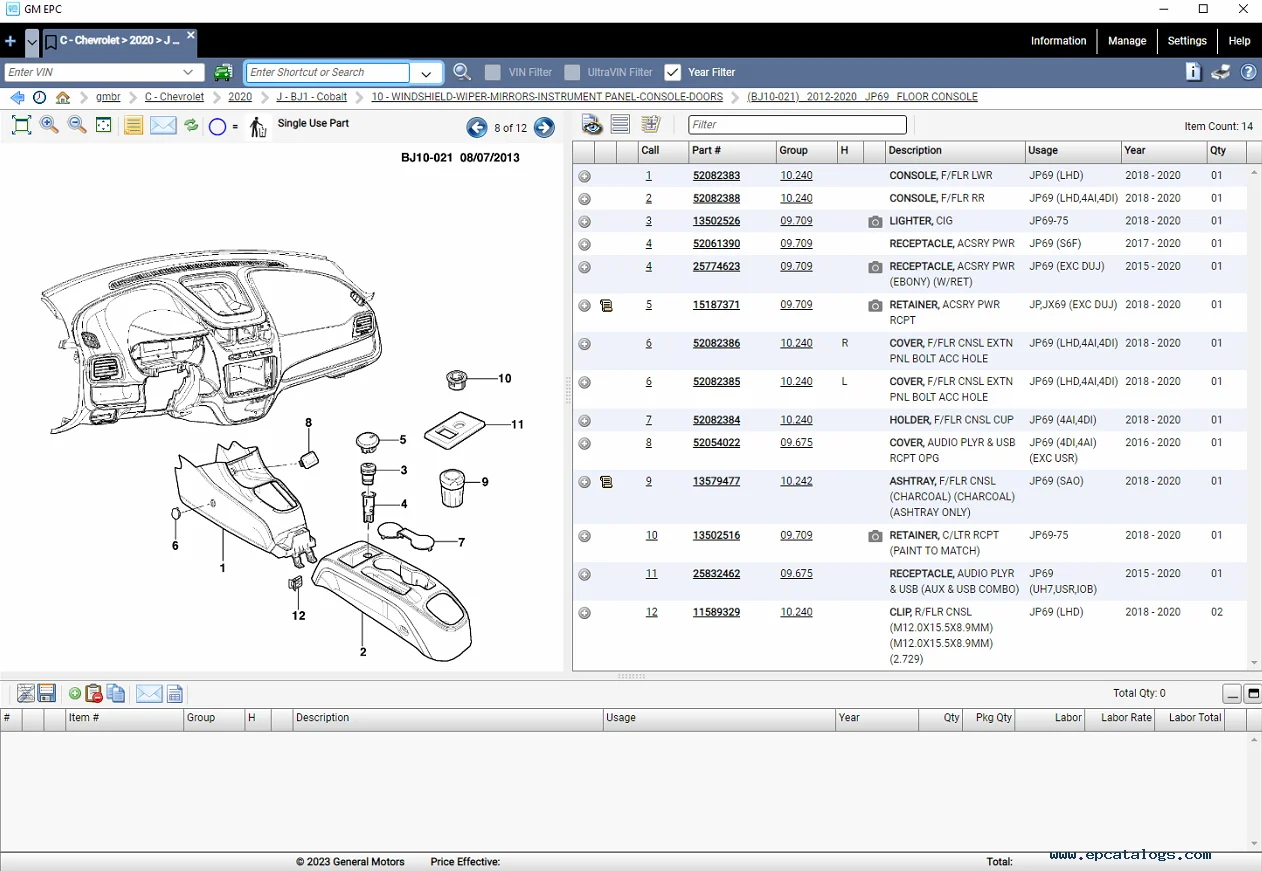
Task: Click the list view icon above parts list
Action: pyautogui.click(x=620, y=124)
